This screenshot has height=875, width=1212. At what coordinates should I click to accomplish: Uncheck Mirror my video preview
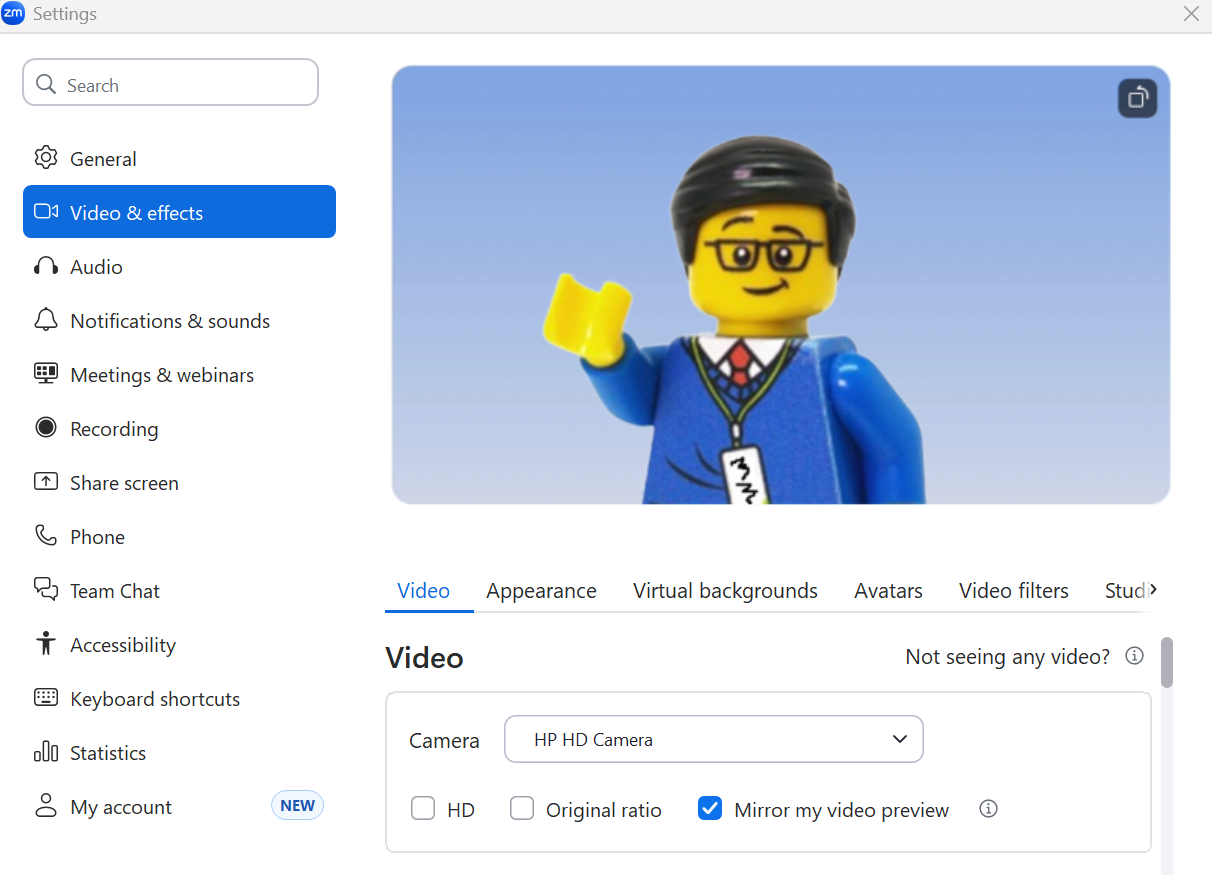pos(710,809)
